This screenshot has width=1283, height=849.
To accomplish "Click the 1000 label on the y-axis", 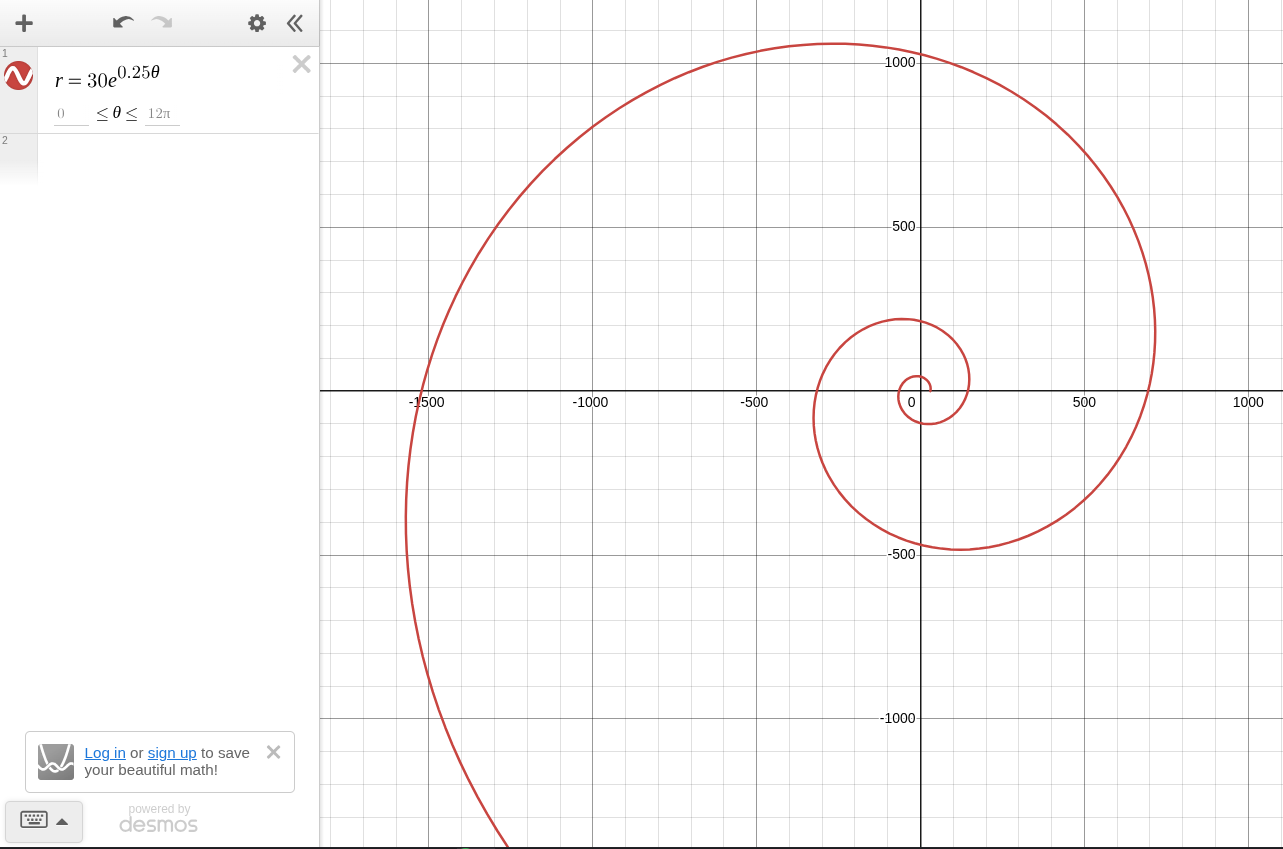I will tap(900, 62).
